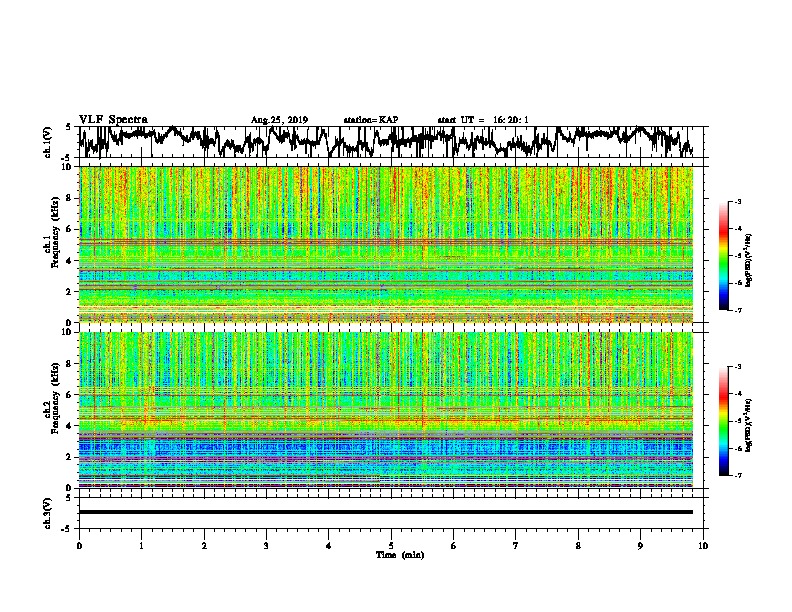
Task: Click time axis tick label "5"
Action: pyautogui.click(x=391, y=546)
